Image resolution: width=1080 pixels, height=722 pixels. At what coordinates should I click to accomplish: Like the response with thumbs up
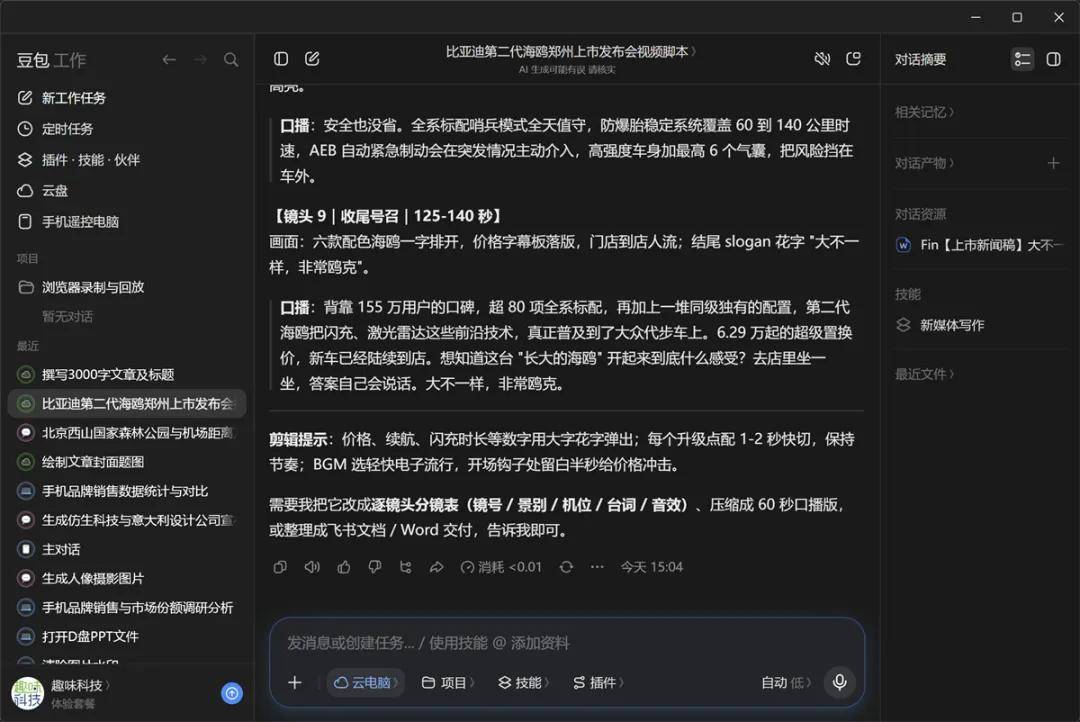[344, 567]
